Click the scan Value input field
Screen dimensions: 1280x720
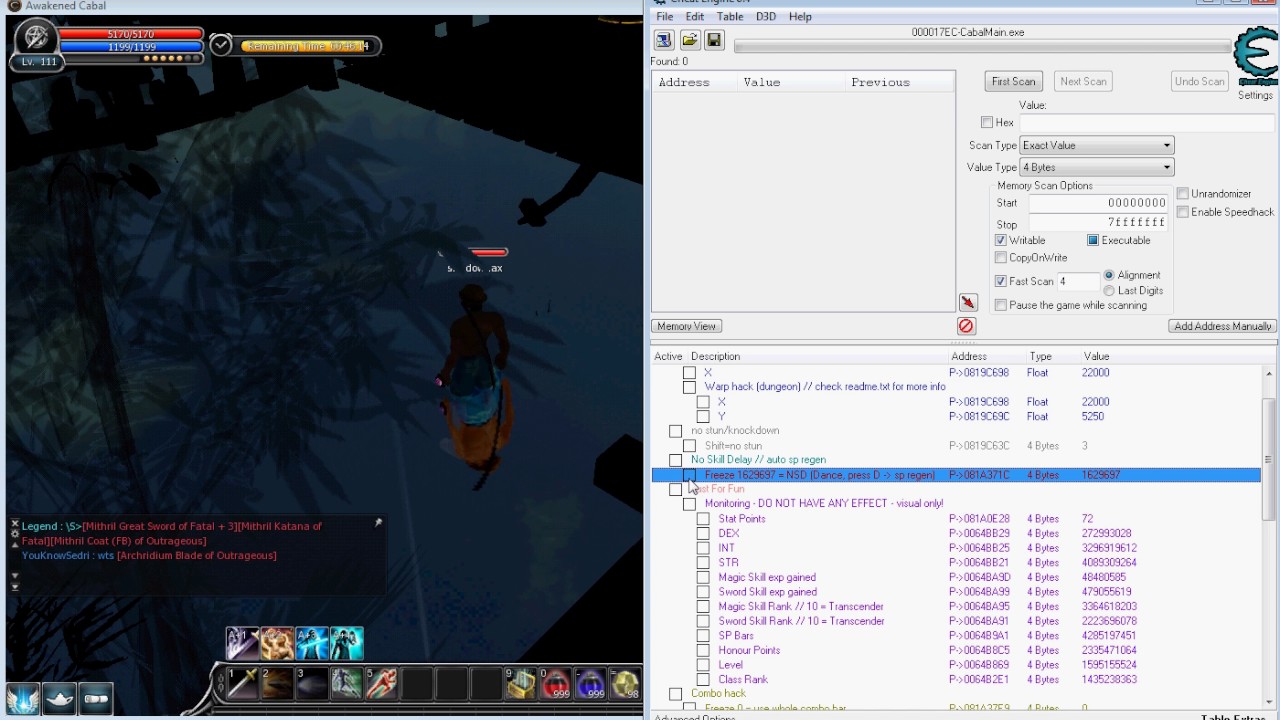(x=1147, y=122)
